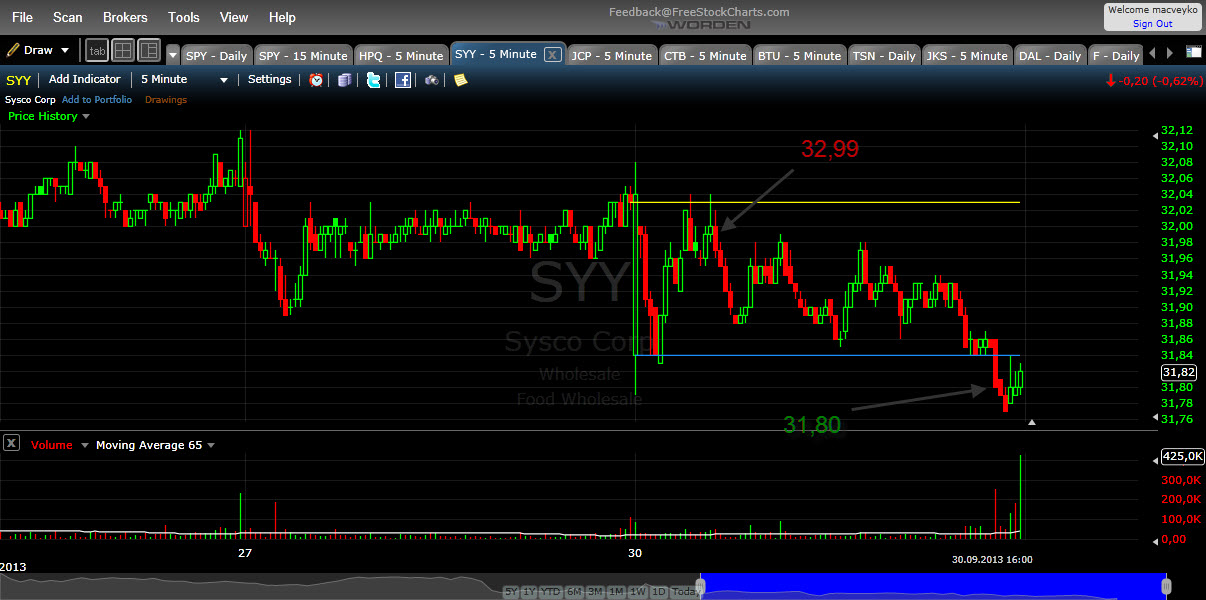Image resolution: width=1206 pixels, height=600 pixels.
Task: Switch to four-pane grid layout icon
Action: tap(123, 50)
